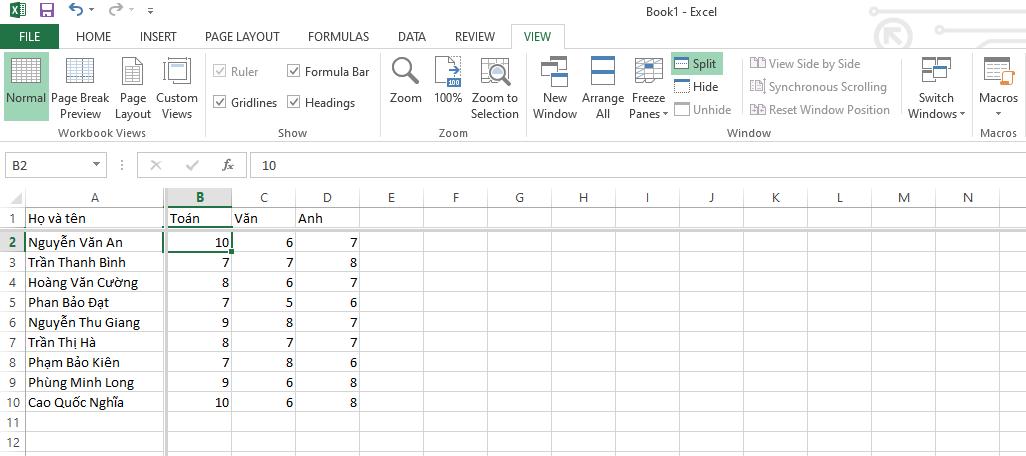This screenshot has height=456, width=1026.
Task: Switch to the PAGE LAYOUT tab
Action: coord(242,37)
